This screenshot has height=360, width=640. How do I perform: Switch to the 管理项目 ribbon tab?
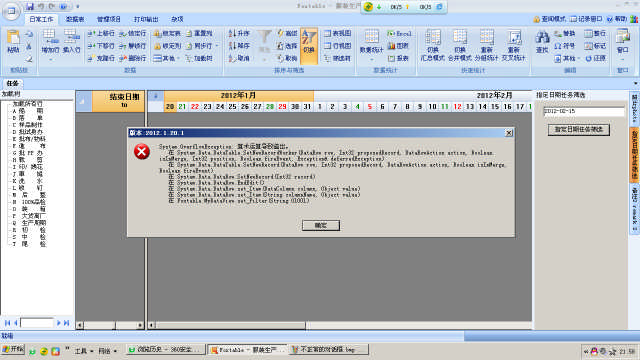tap(109, 19)
